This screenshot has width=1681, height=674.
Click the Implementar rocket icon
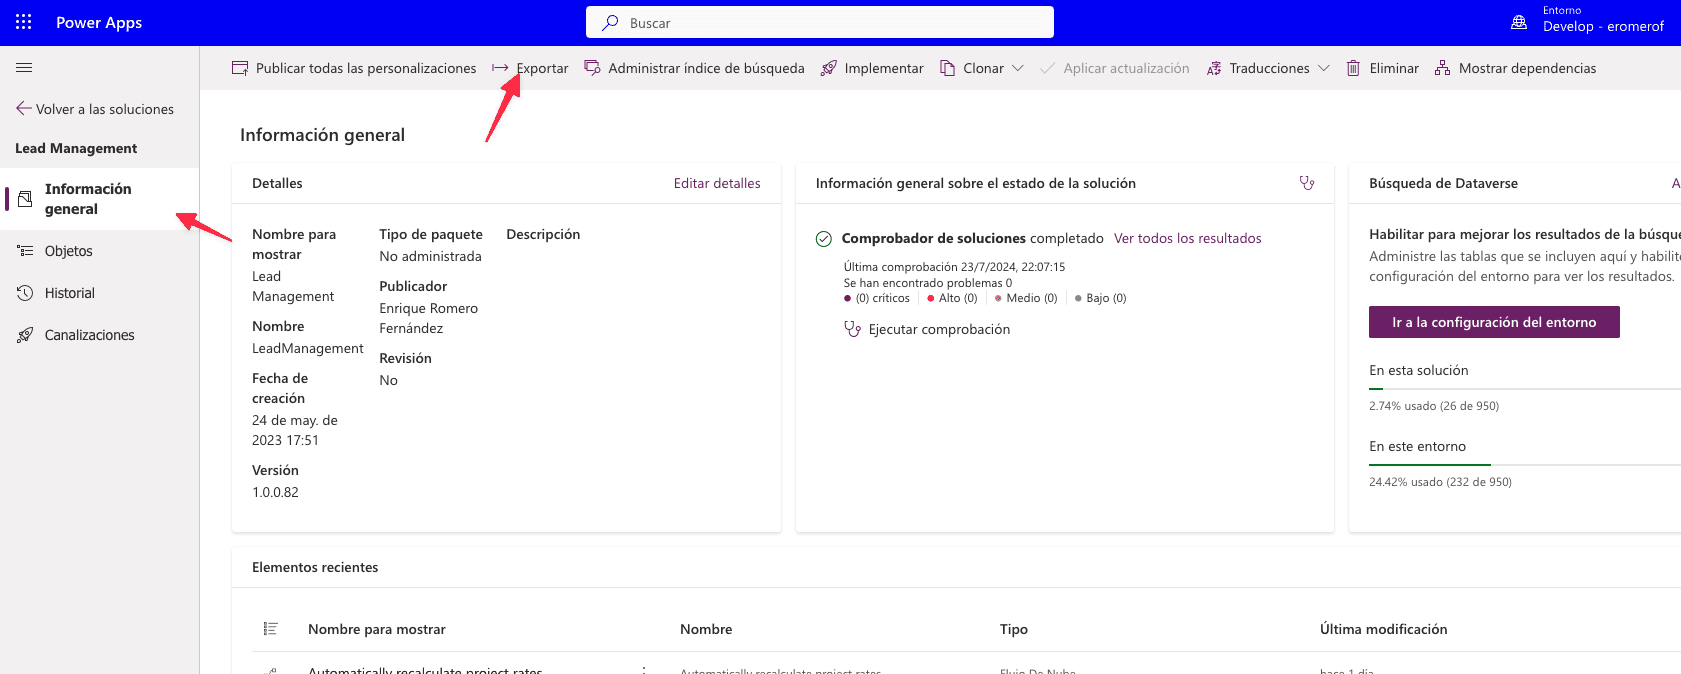point(829,68)
